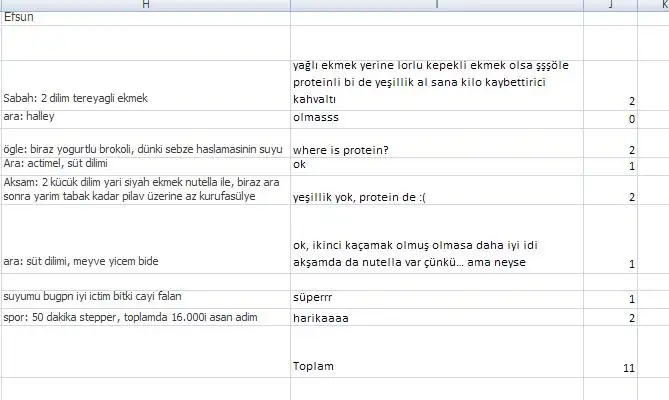
Task: Select the "Aksam: 2 kücük dilim" dinner cell
Action: coord(145,190)
